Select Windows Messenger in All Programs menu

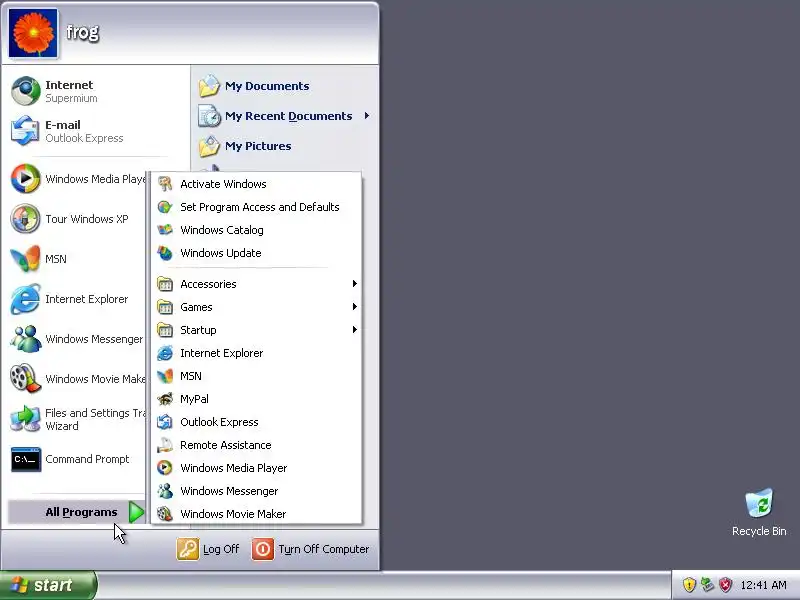coord(258,491)
